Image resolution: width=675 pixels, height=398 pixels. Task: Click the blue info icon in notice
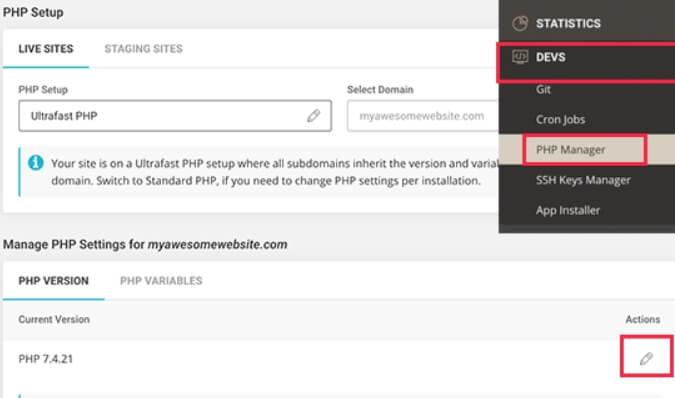click(36, 163)
